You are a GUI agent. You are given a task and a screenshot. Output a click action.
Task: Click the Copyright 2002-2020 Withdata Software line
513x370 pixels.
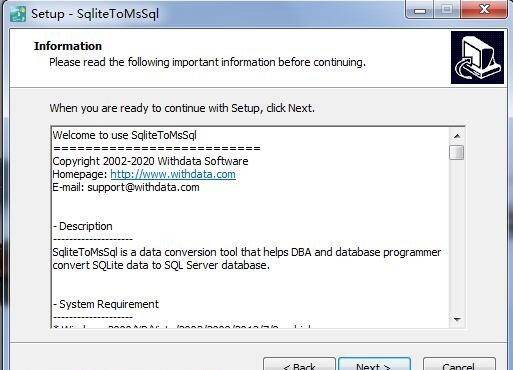[x=150, y=161]
